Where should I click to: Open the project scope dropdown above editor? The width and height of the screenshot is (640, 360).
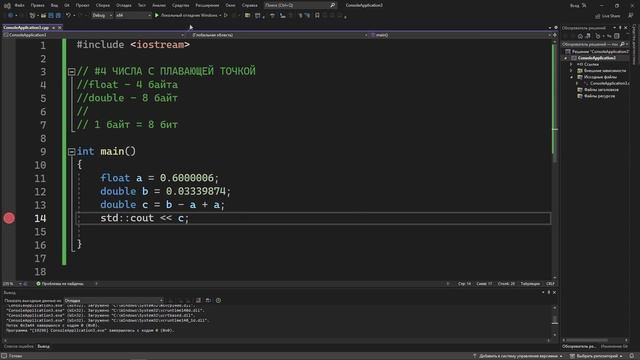point(94,35)
